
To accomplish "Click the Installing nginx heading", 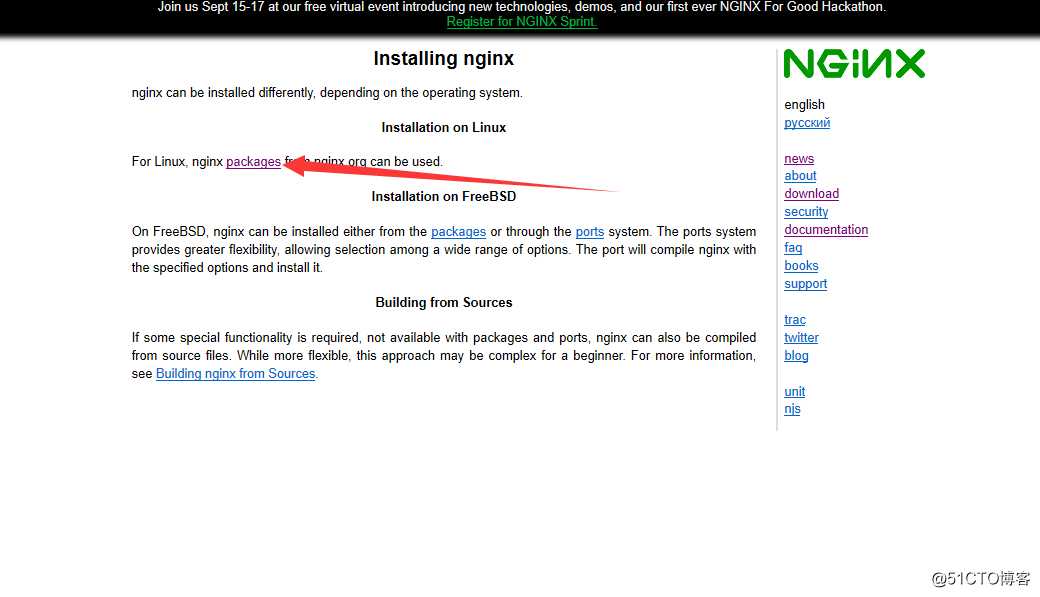I will point(444,58).
